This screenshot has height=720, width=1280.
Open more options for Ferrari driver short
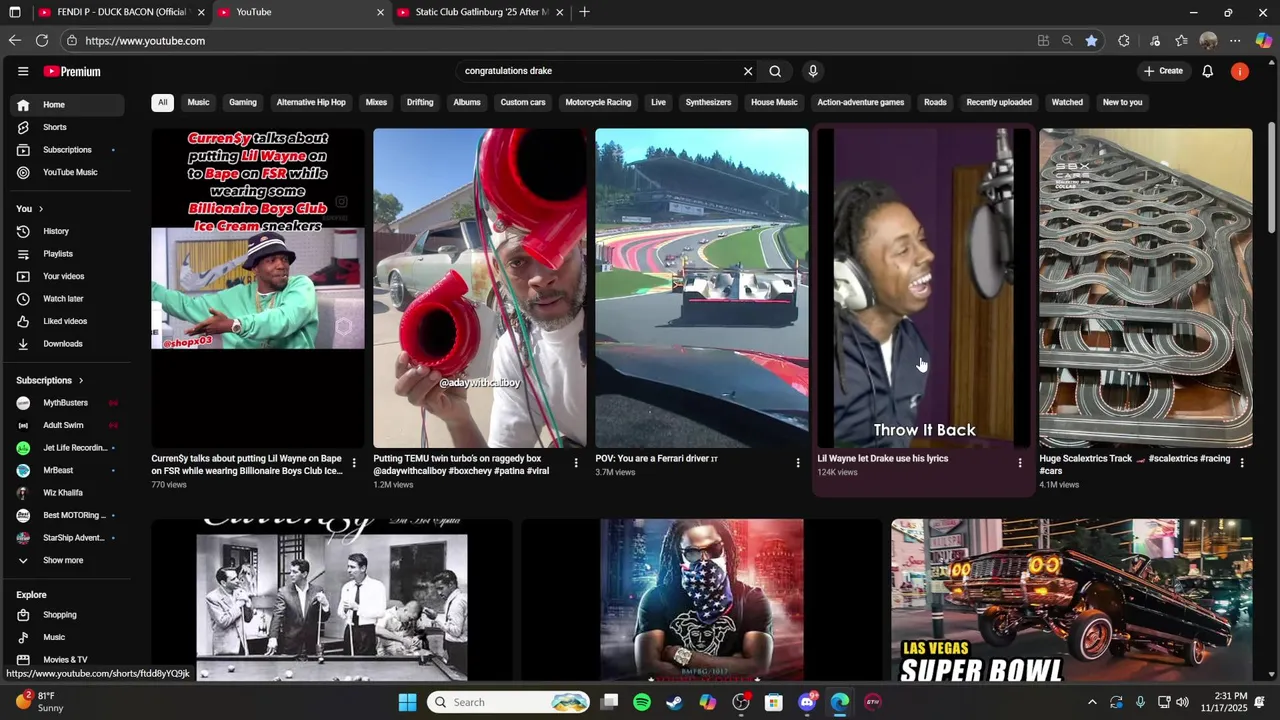tap(798, 463)
